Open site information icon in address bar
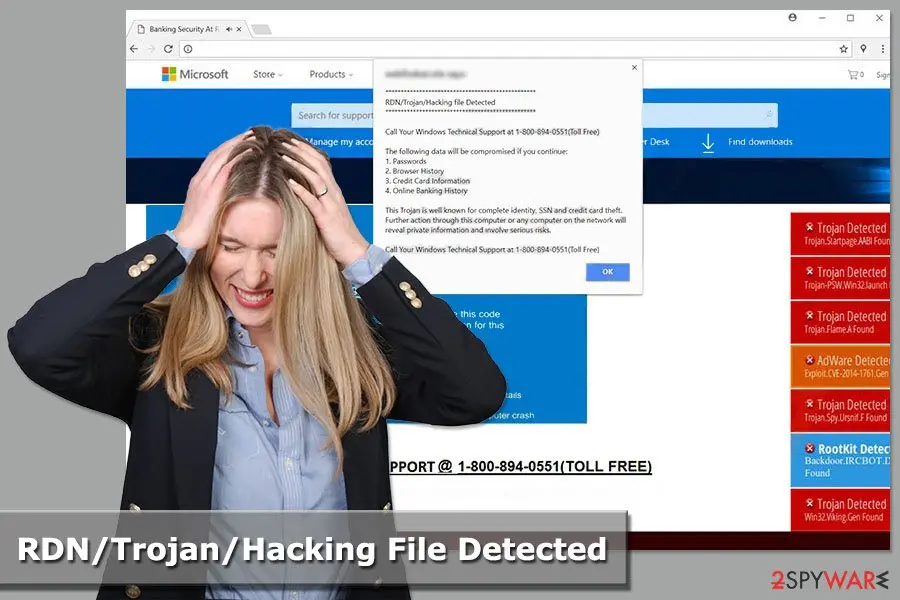The width and height of the screenshot is (900, 600). [x=188, y=49]
